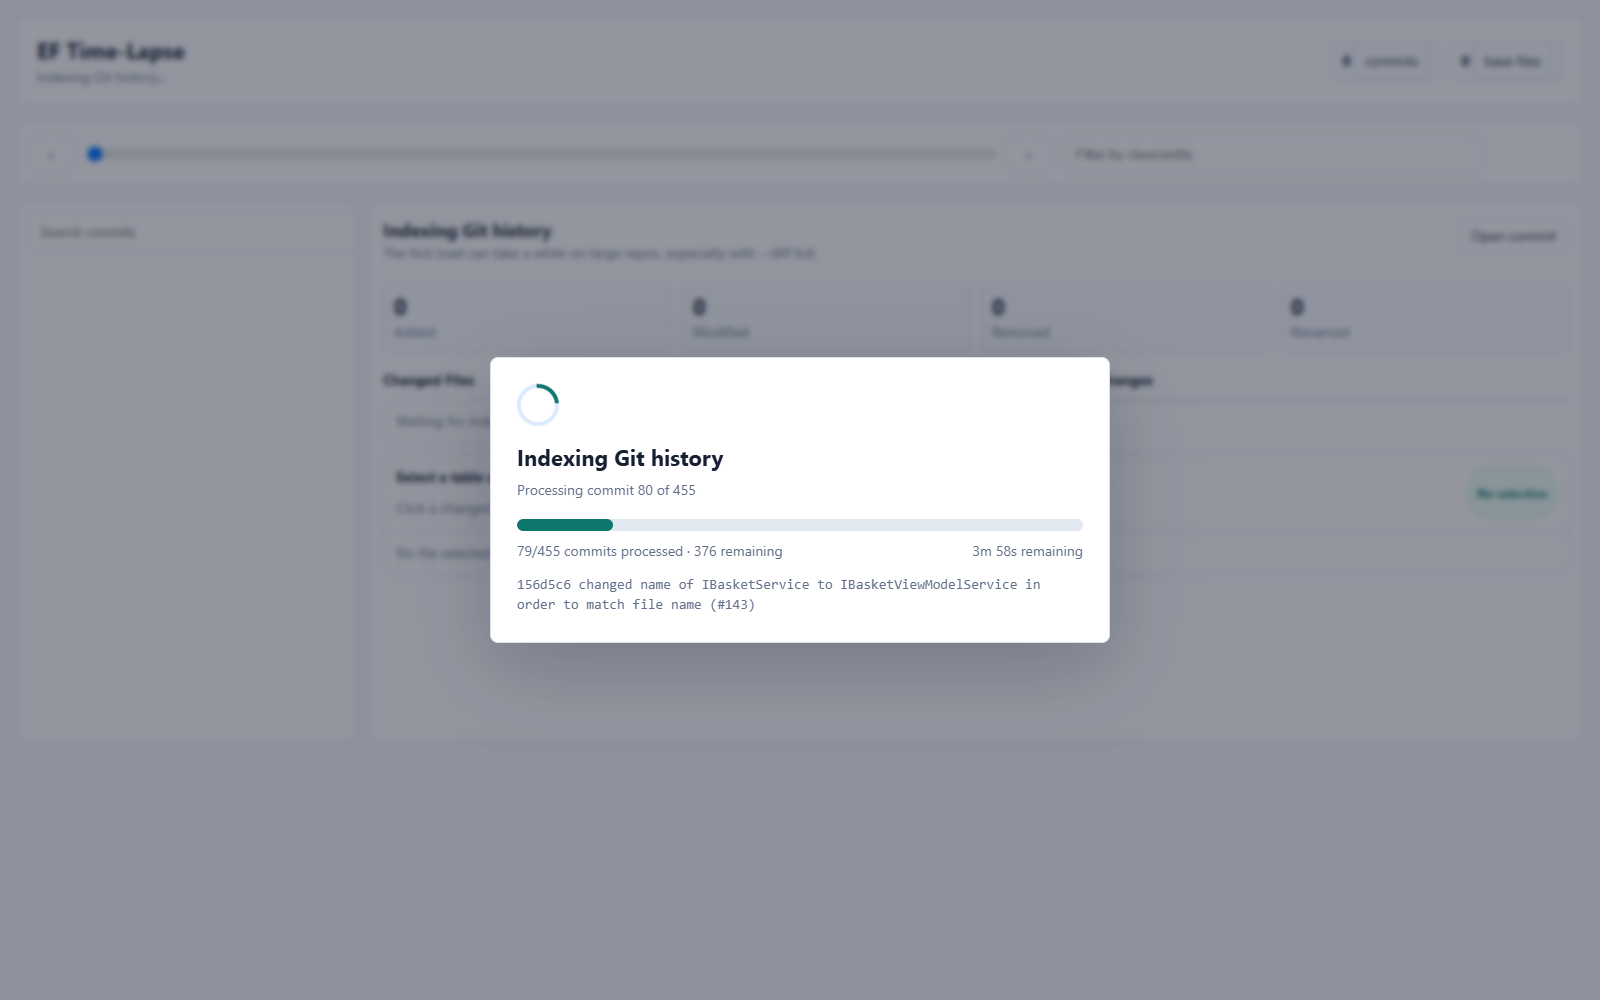Click the Renamed count card
This screenshot has height=1000, width=1600.
(1424, 318)
